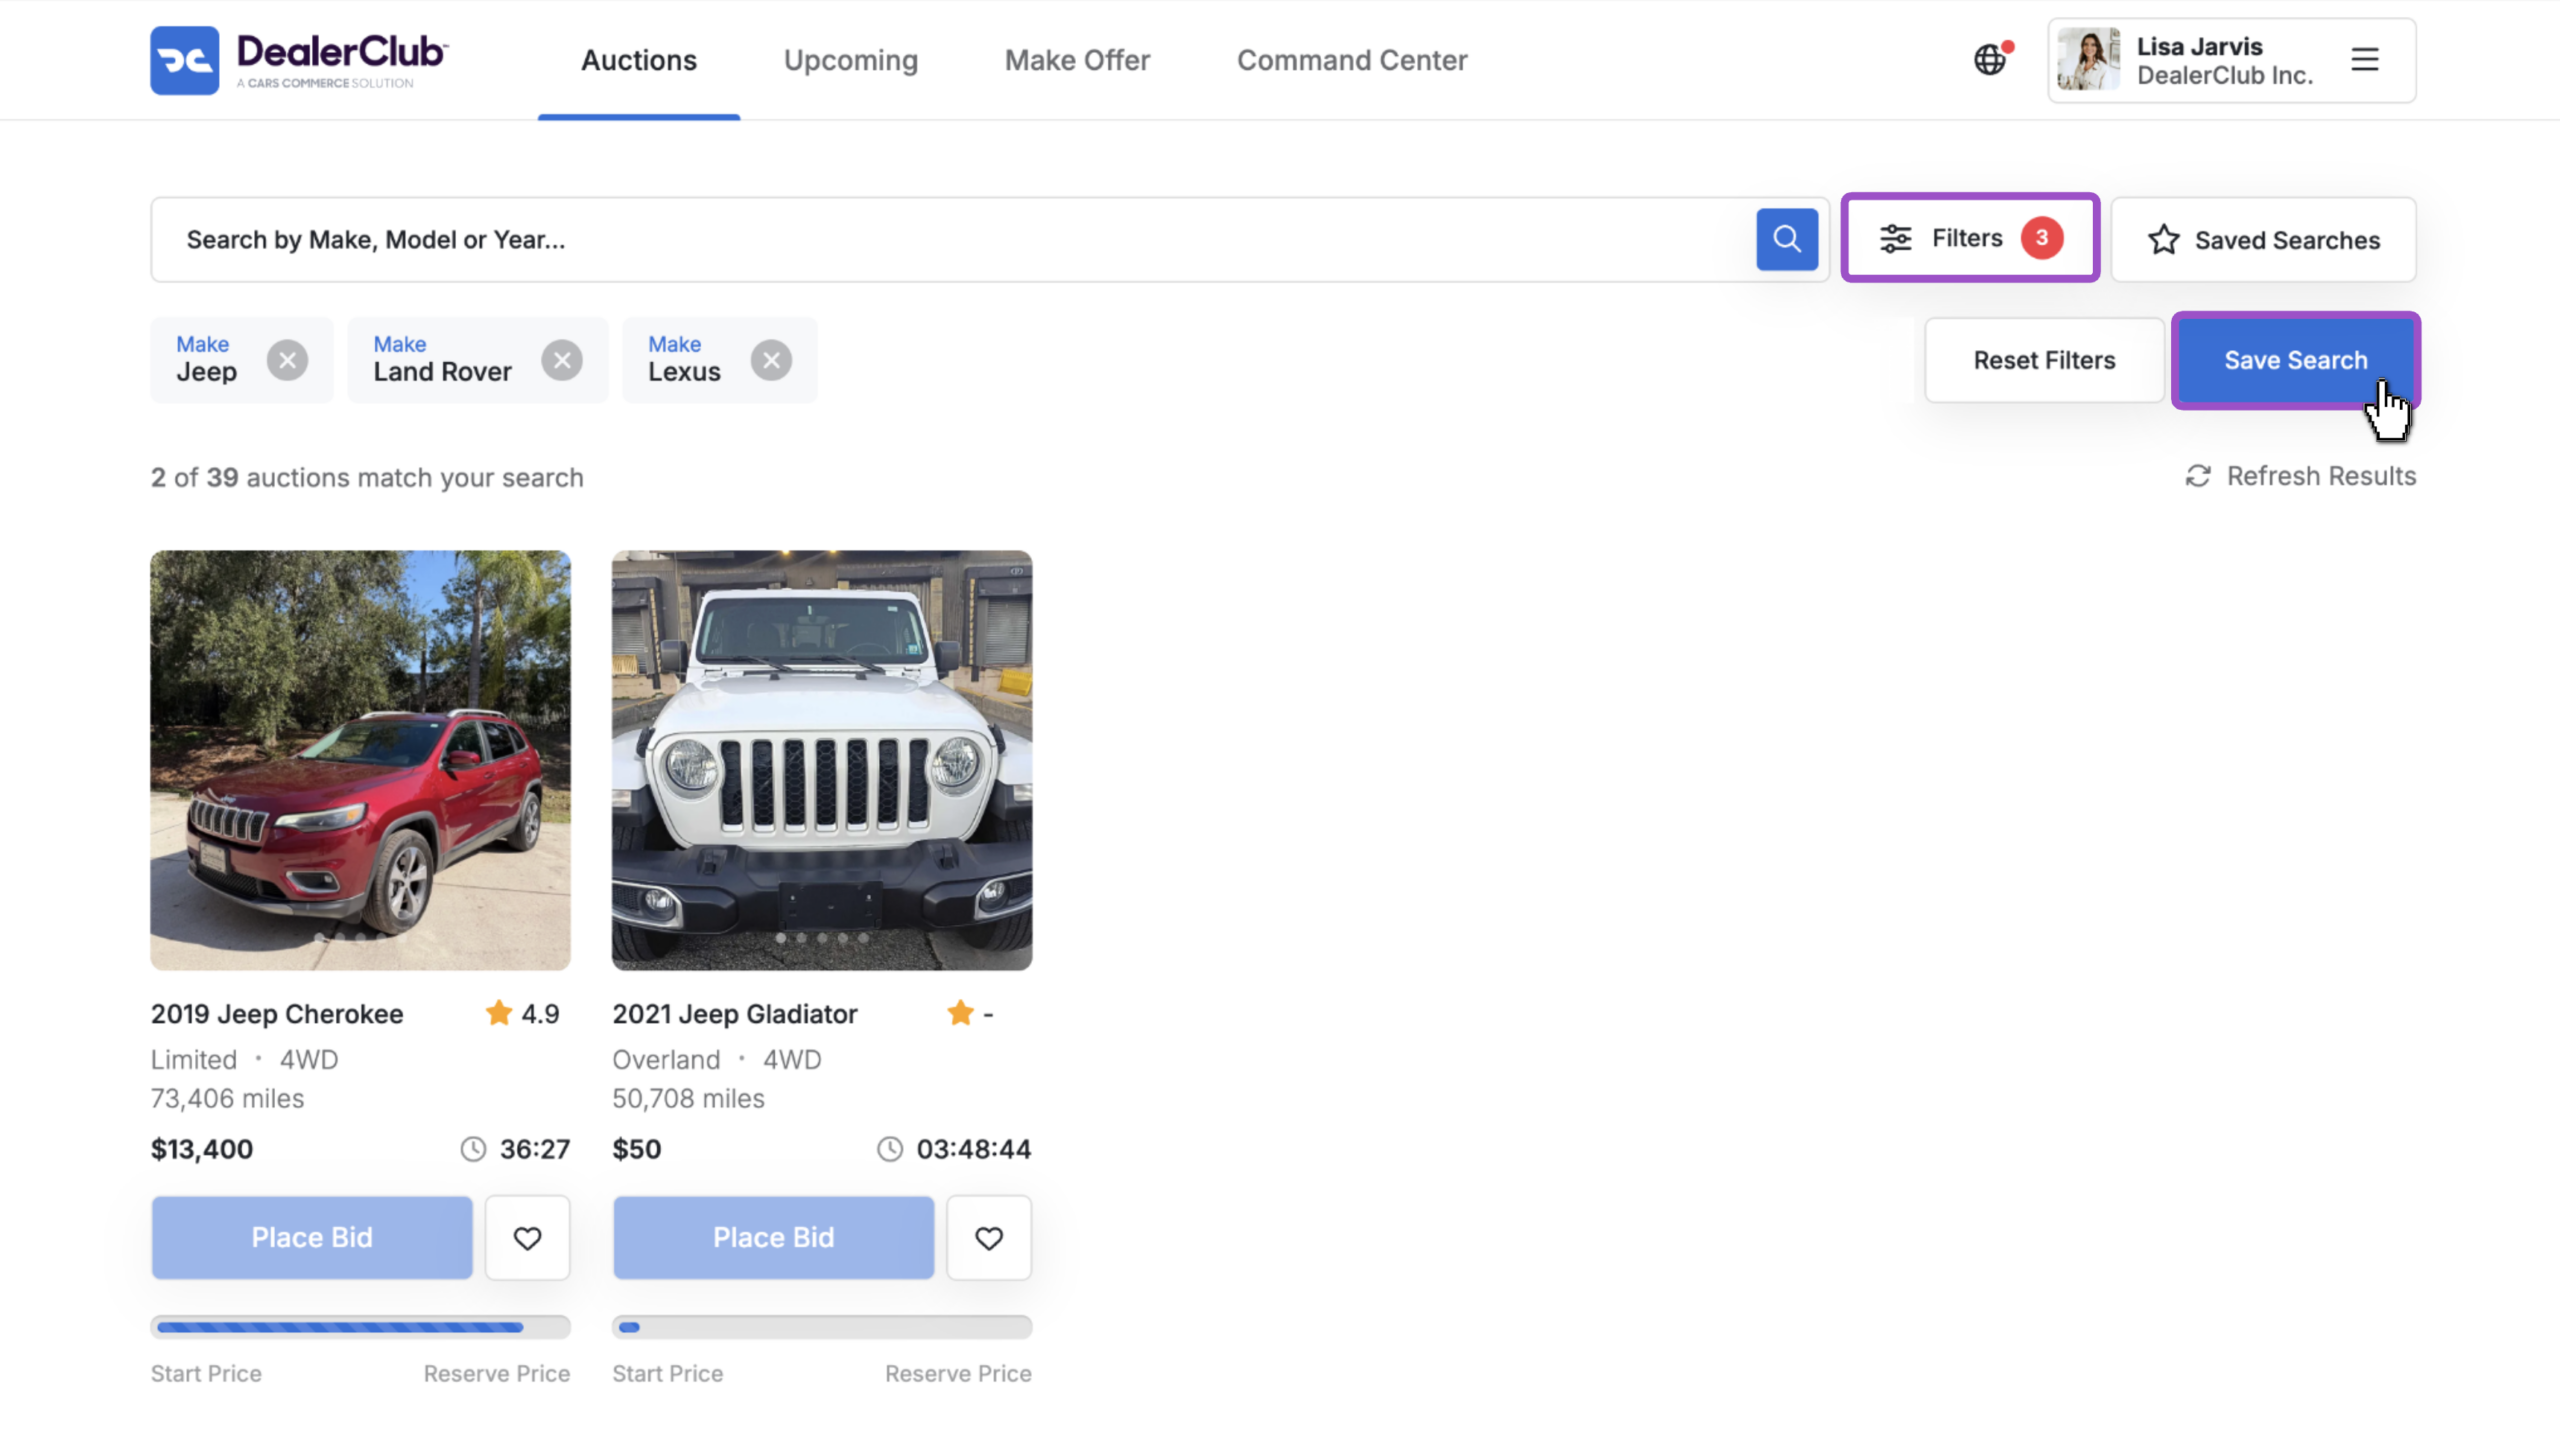Click the sliders icon in Filters
This screenshot has height=1441, width=2560.
click(x=1895, y=238)
